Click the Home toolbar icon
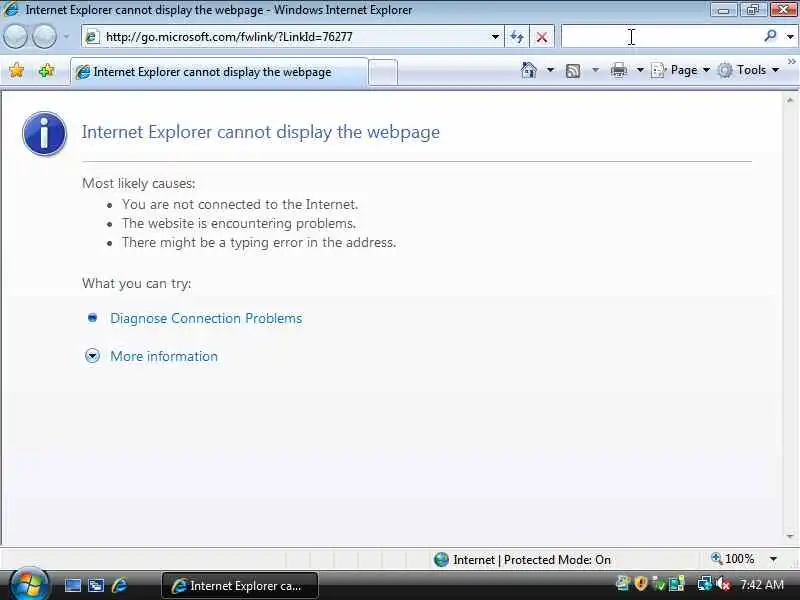800x600 pixels. click(x=529, y=70)
